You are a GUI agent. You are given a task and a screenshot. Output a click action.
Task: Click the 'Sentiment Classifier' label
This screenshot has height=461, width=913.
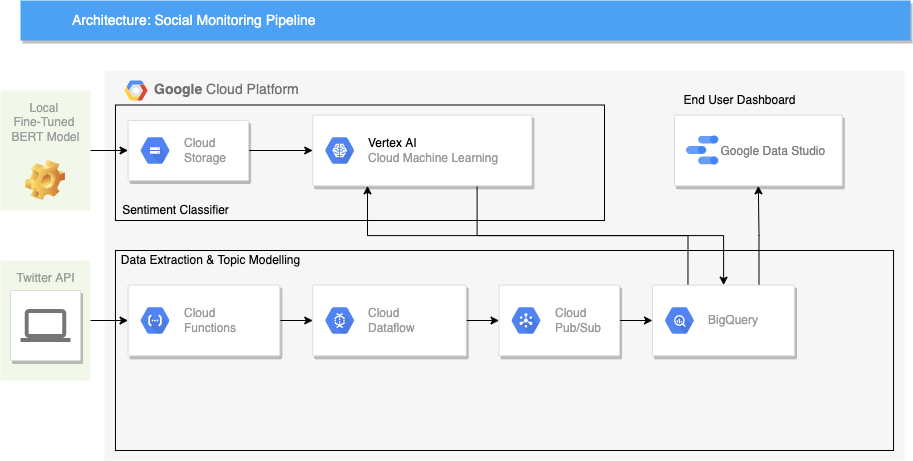176,210
